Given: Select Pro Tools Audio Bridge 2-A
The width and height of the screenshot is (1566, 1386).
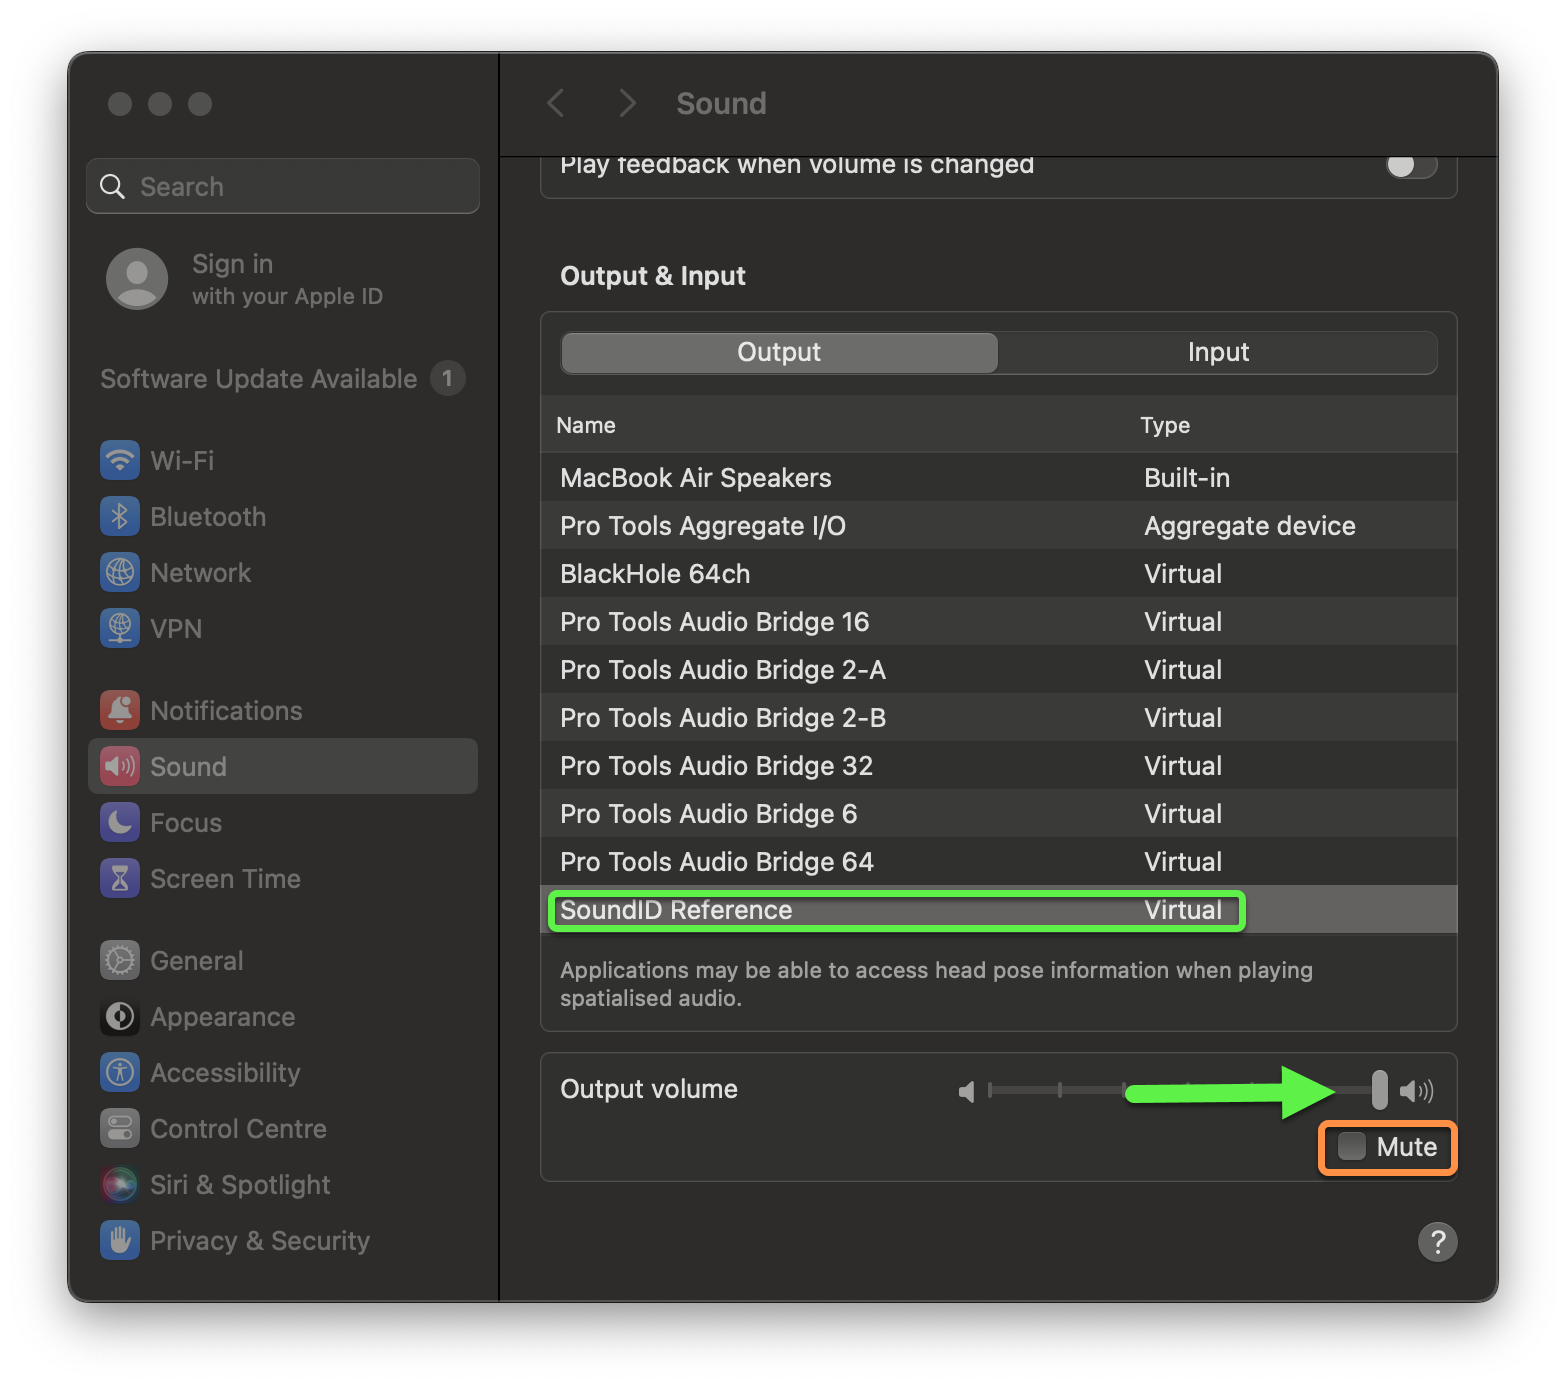Looking at the screenshot, I should (999, 669).
